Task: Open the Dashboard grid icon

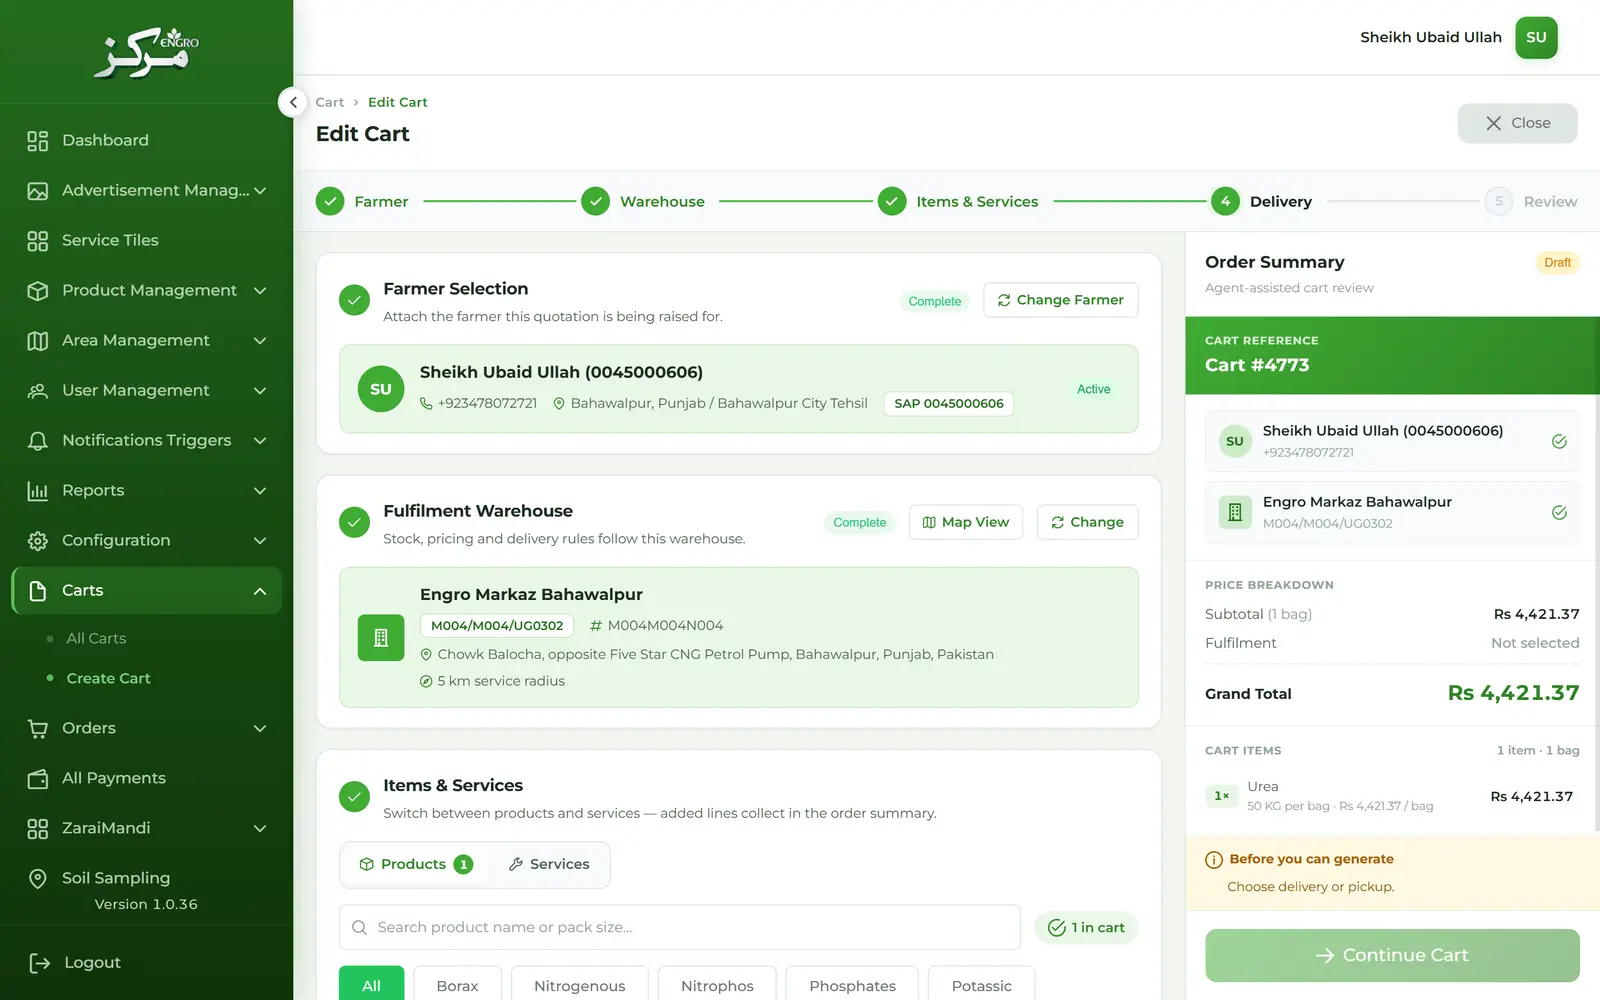Action: pyautogui.click(x=37, y=141)
